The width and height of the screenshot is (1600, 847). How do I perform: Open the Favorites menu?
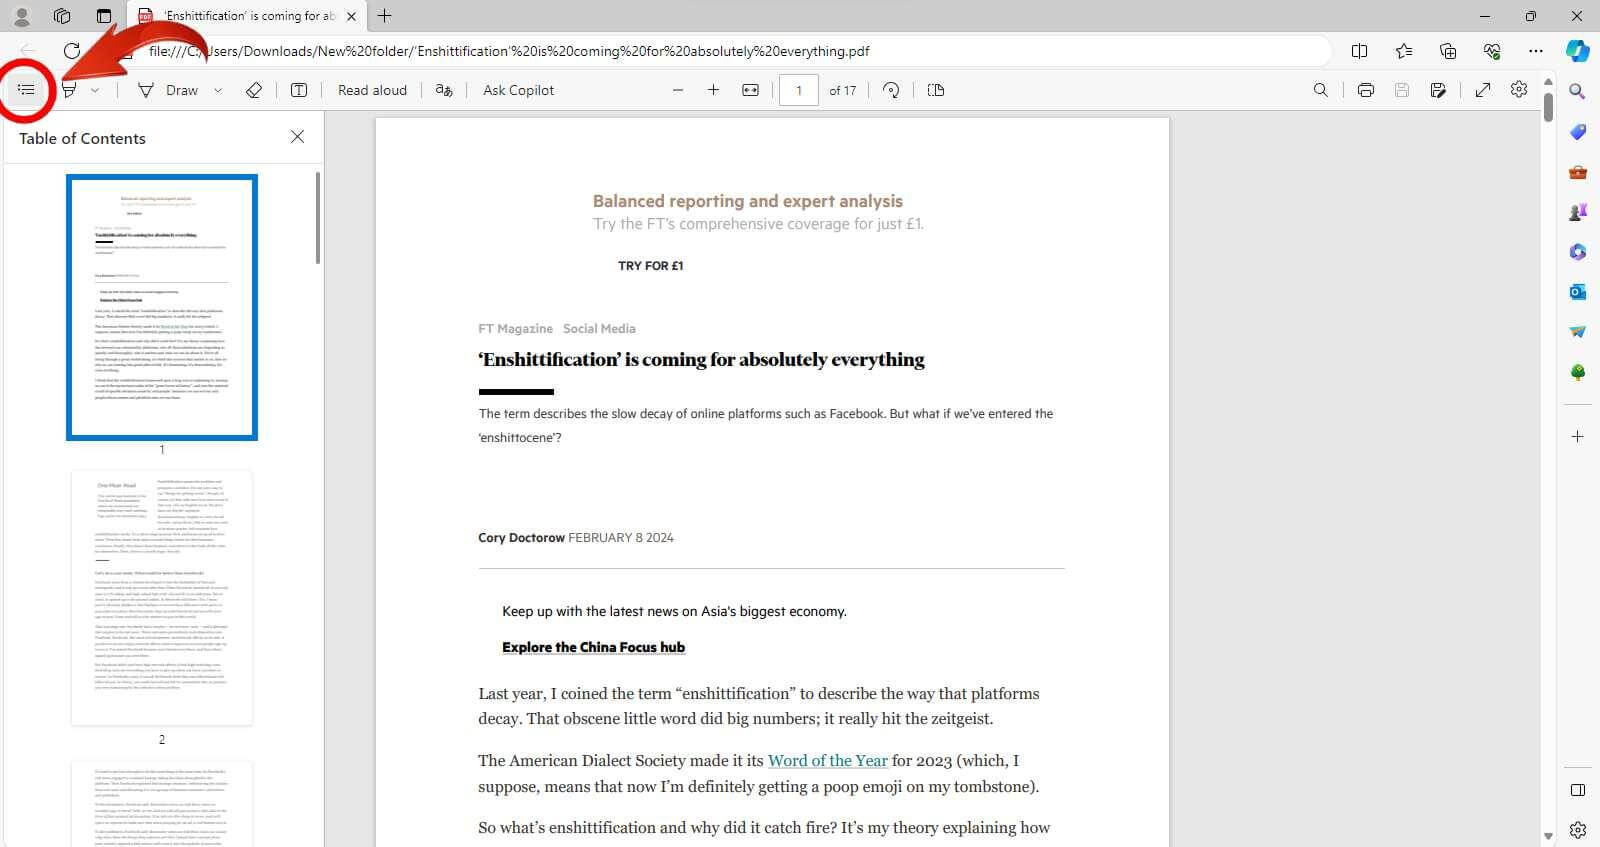point(1404,51)
